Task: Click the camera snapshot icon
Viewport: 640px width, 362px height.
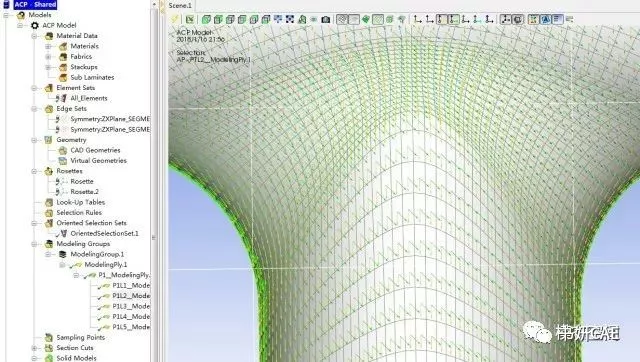Action: [x=326, y=19]
